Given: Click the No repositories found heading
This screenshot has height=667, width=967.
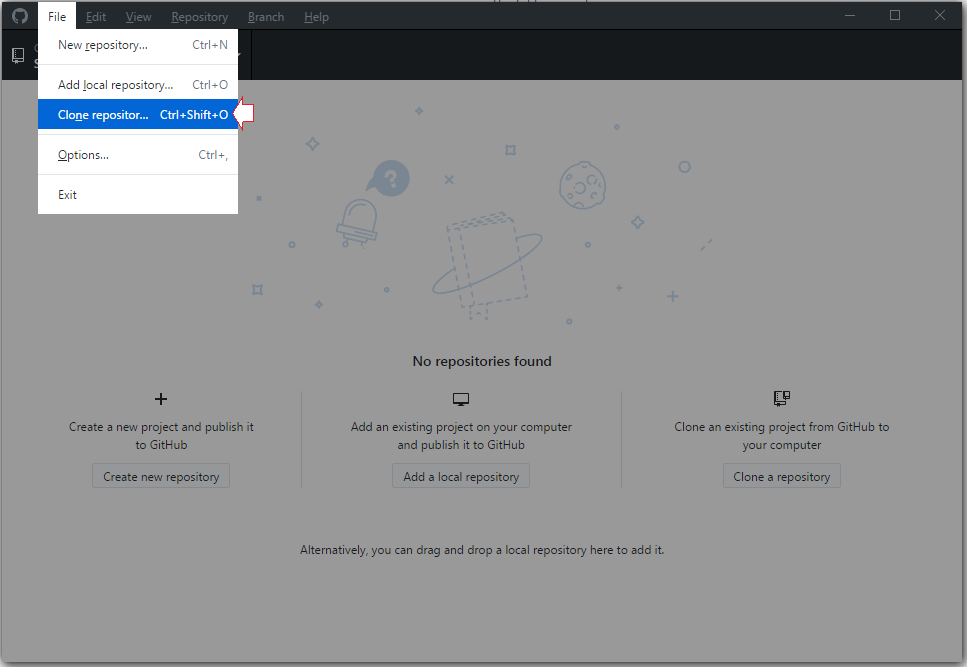Looking at the screenshot, I should [482, 361].
